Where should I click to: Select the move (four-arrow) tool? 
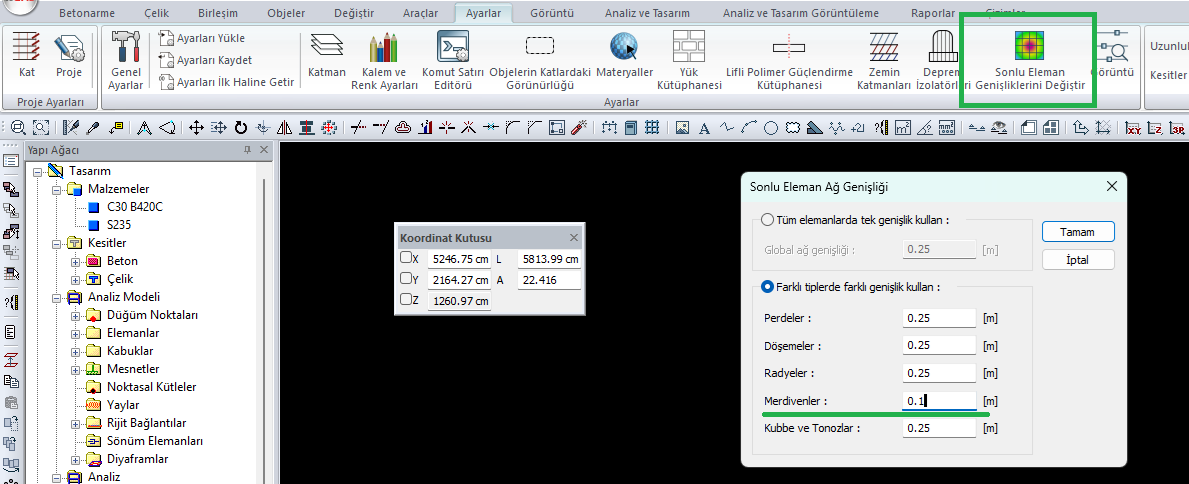[196, 127]
